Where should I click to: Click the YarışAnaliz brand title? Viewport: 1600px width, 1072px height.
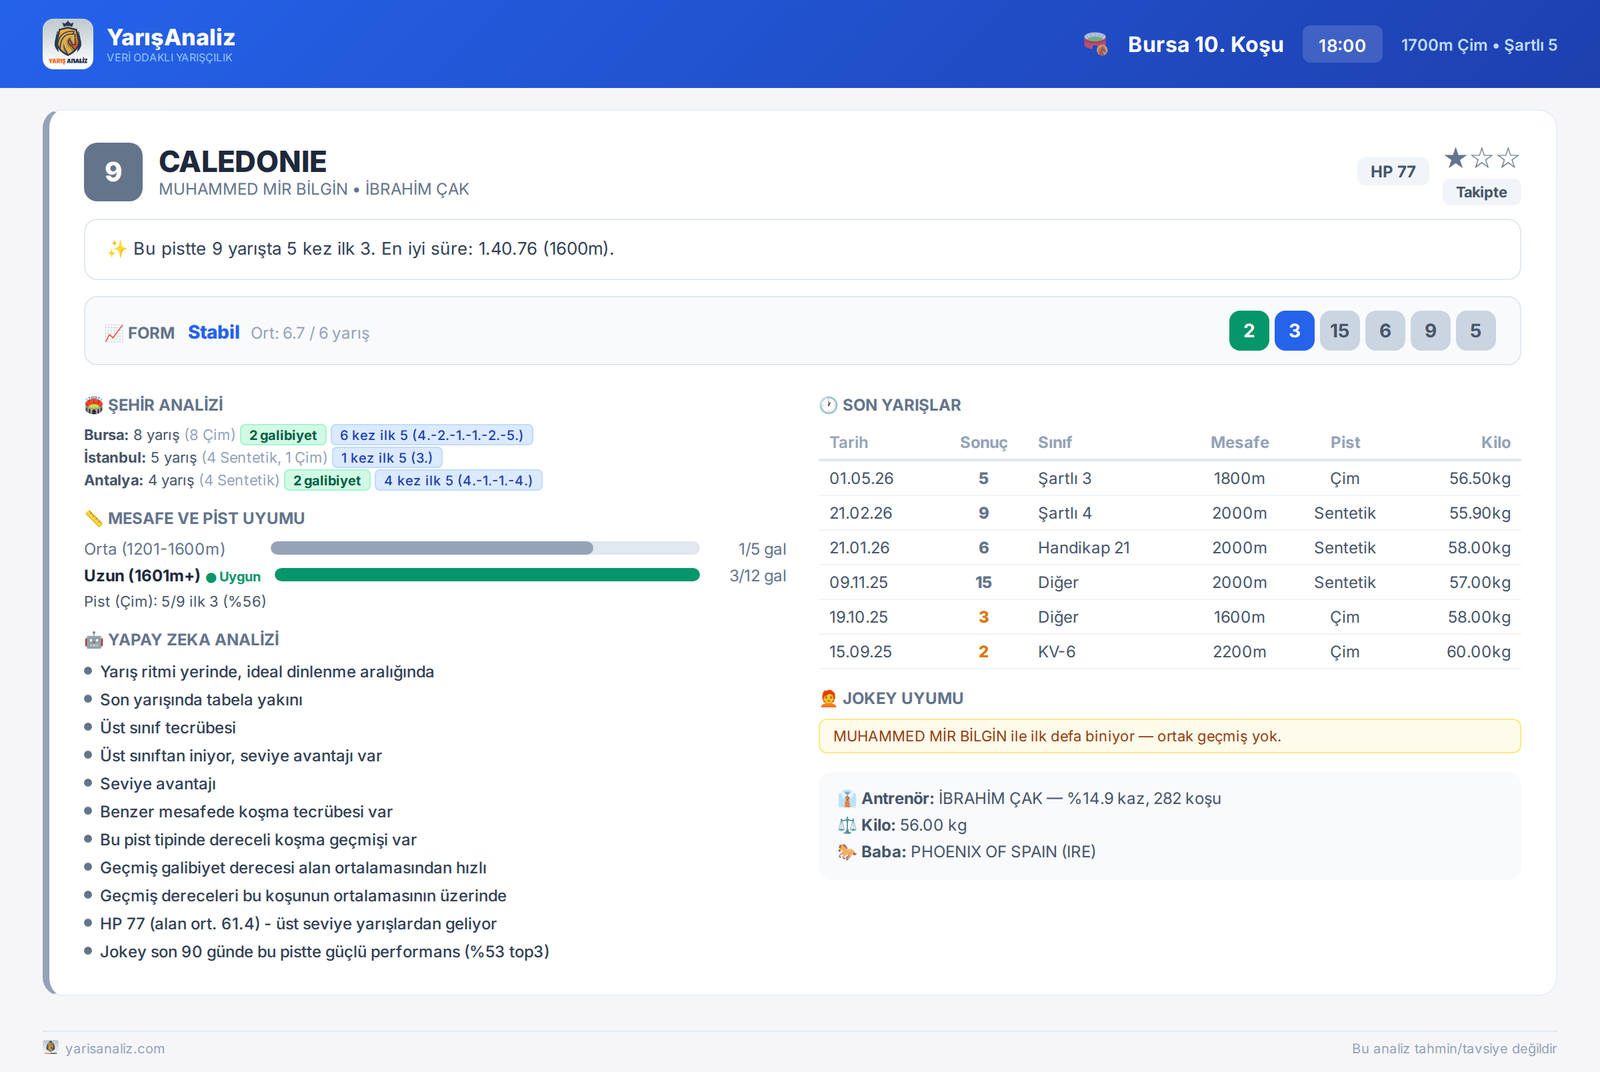171,37
